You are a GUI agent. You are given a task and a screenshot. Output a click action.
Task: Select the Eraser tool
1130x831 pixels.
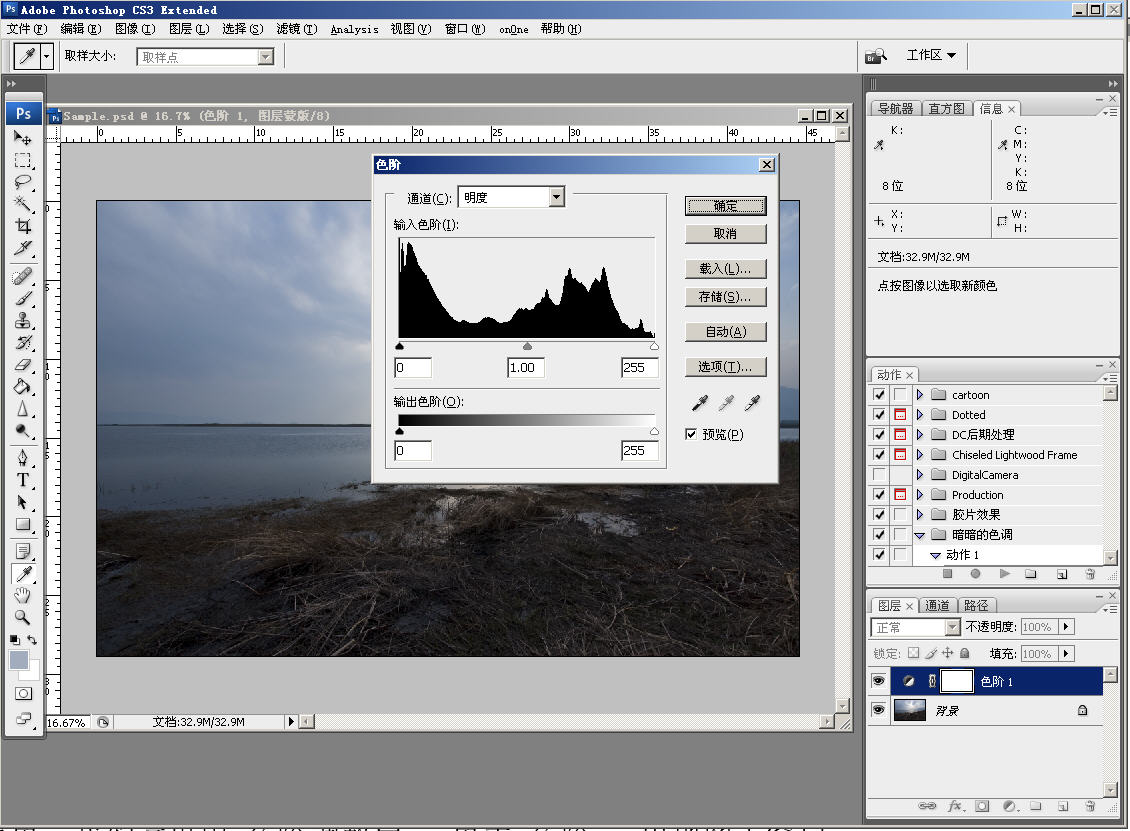(22, 365)
